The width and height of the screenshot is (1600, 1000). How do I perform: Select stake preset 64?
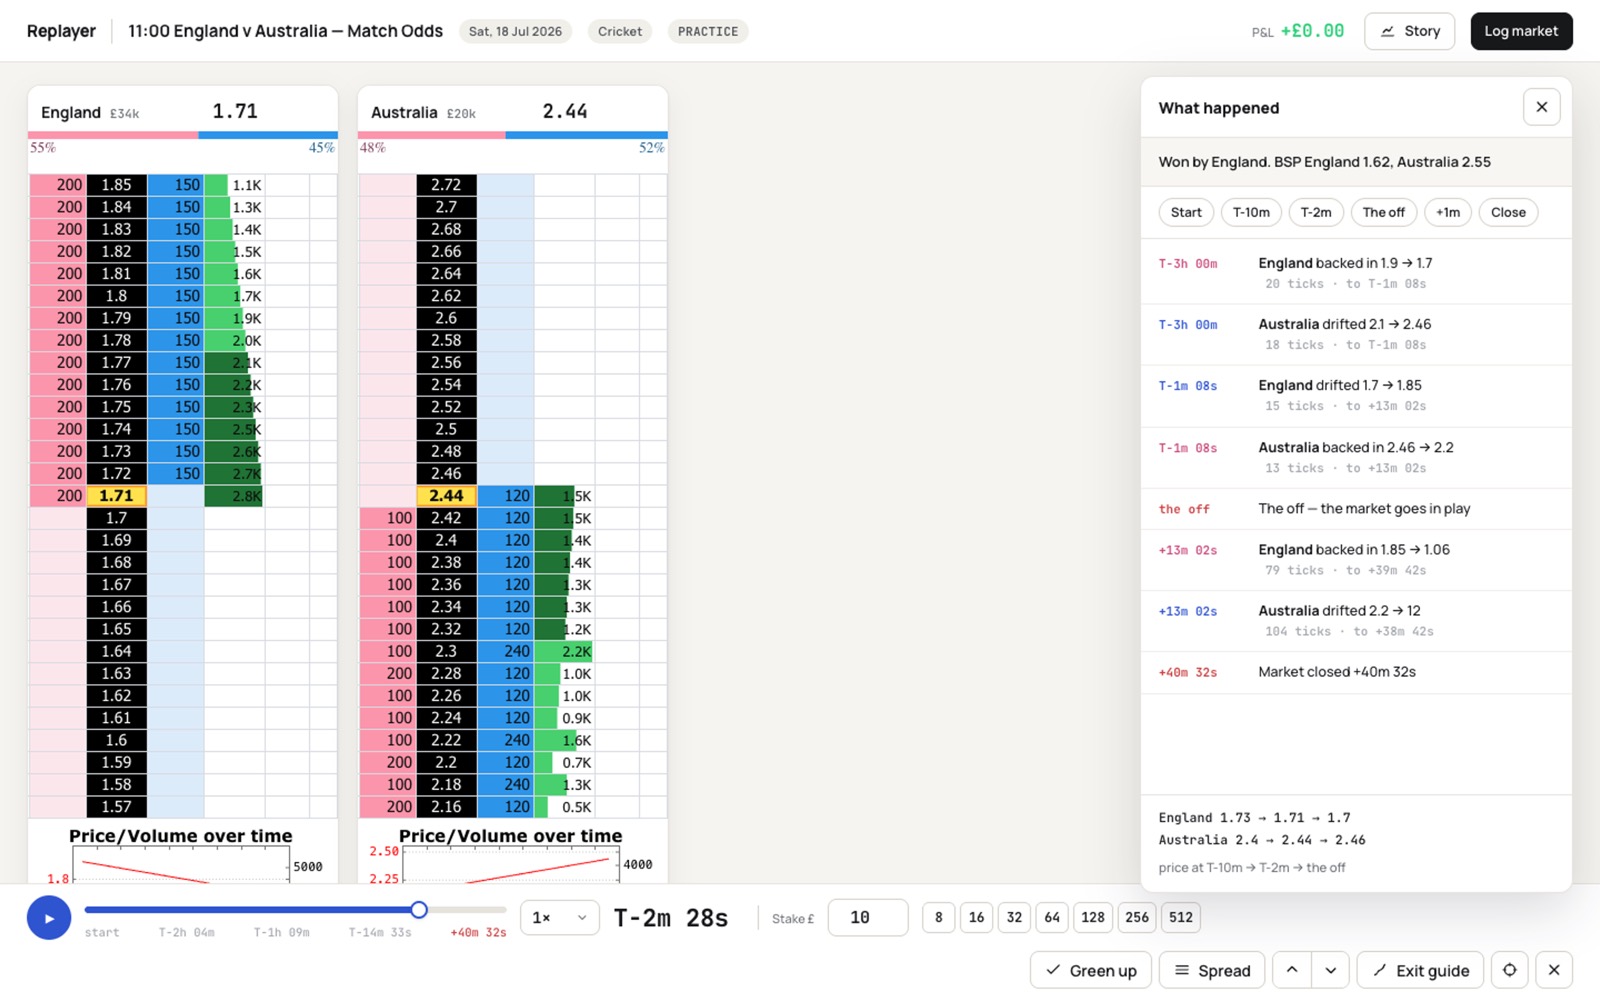pyautogui.click(x=1052, y=917)
